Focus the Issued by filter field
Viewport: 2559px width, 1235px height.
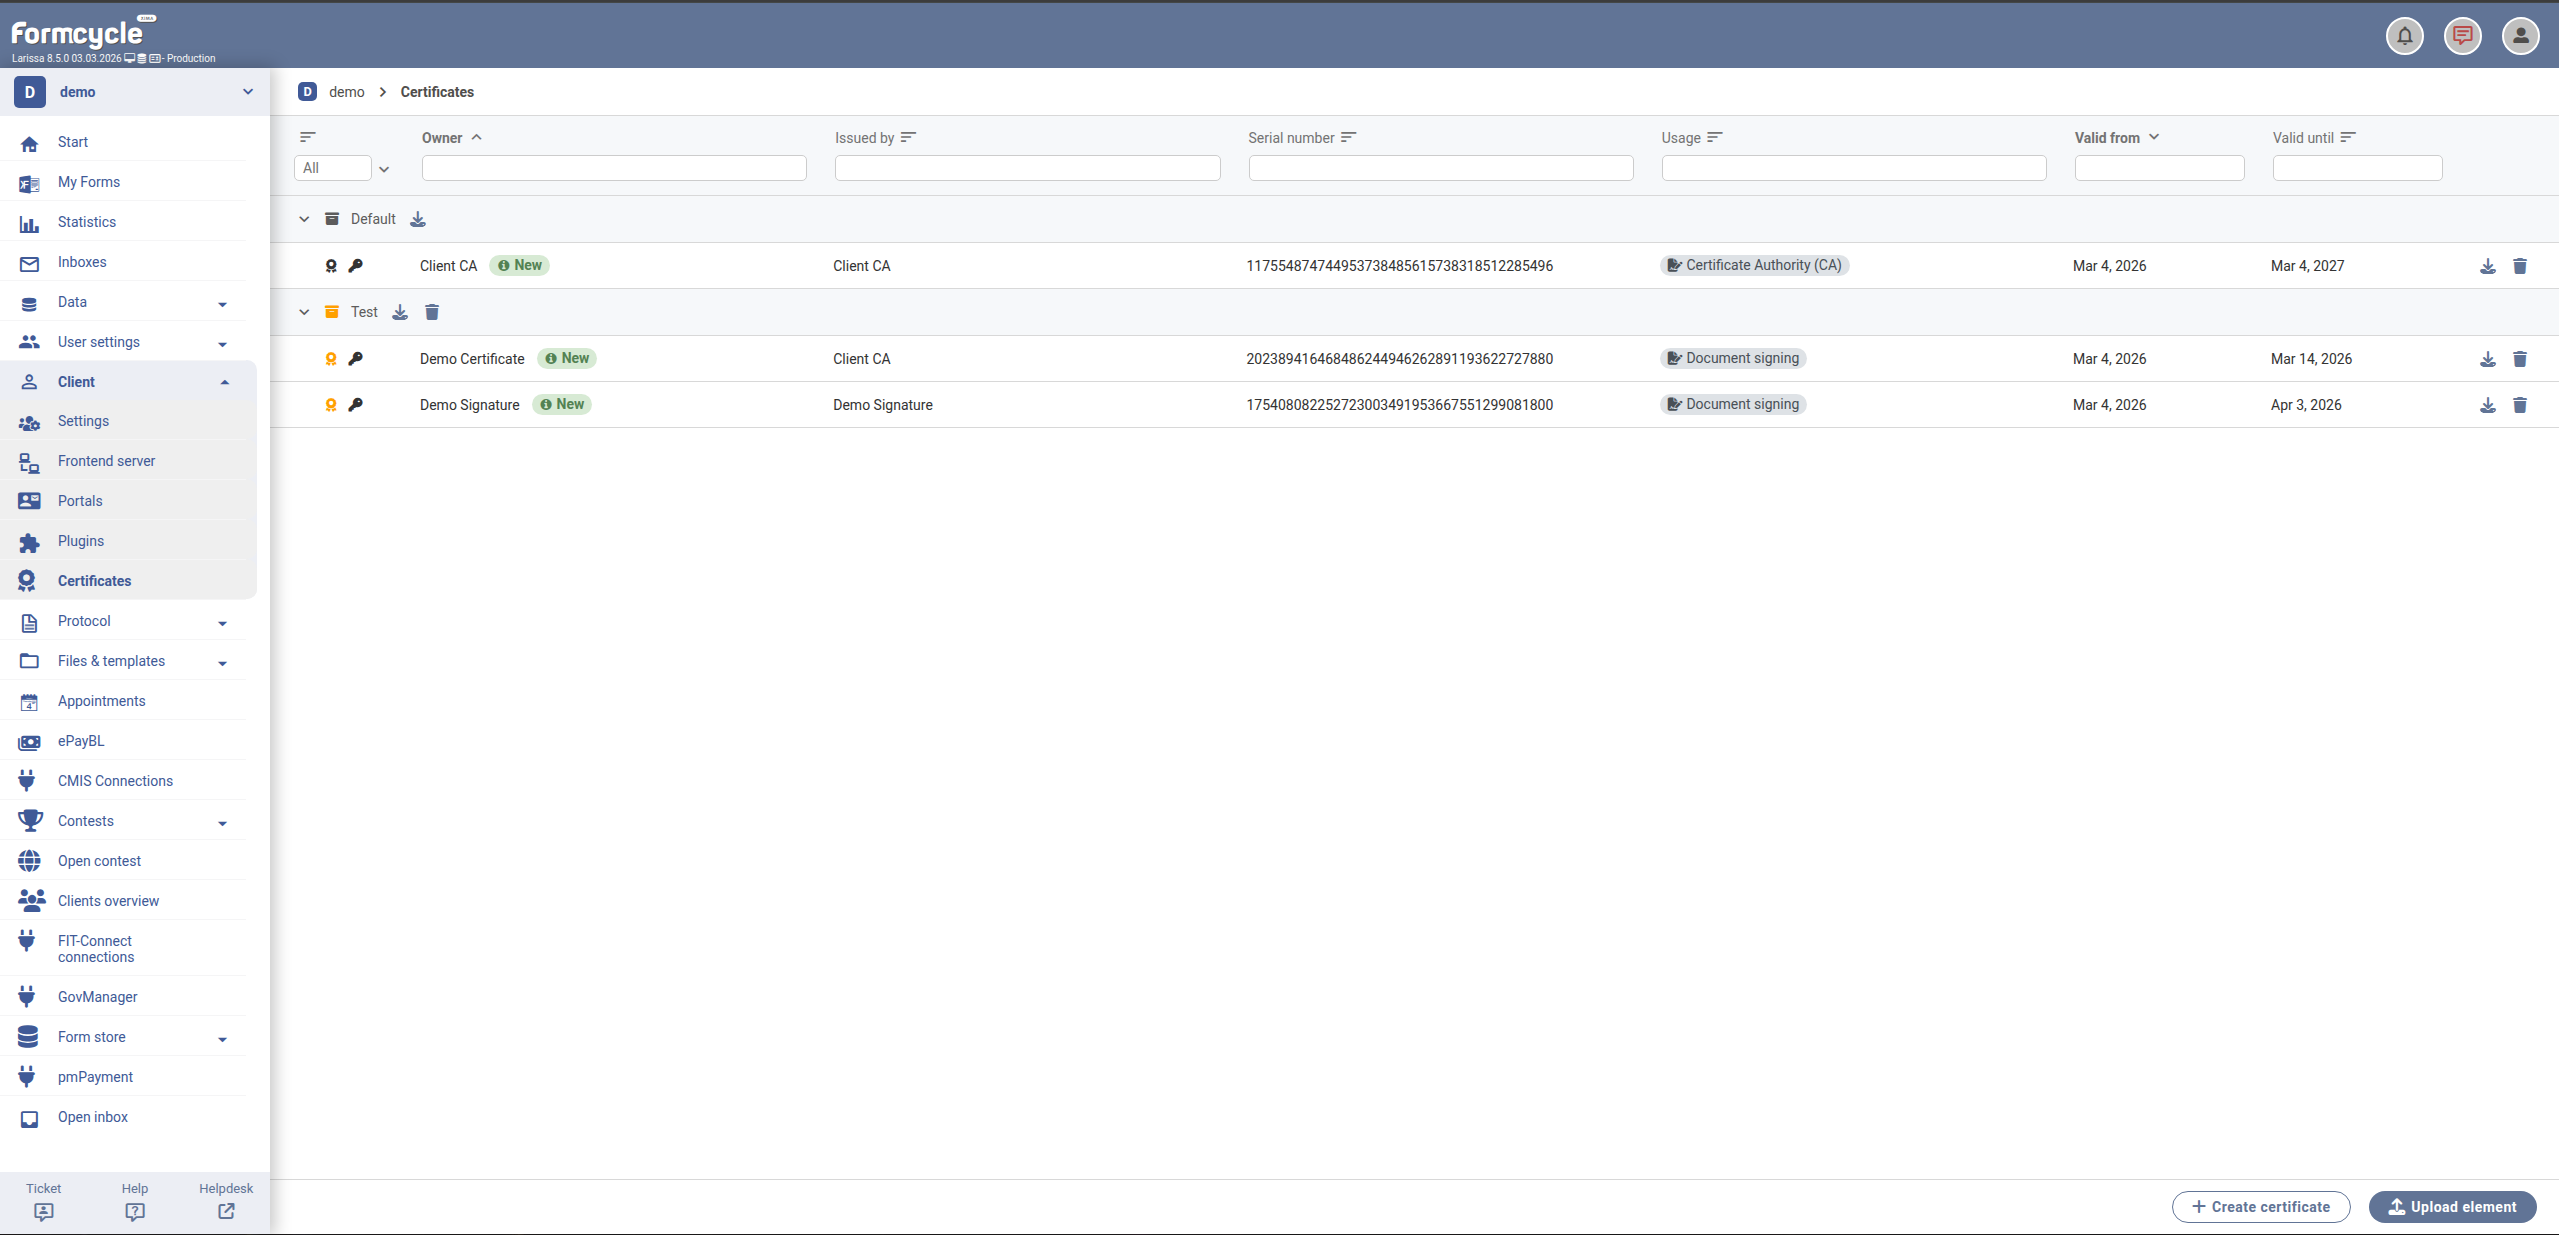pos(1027,168)
